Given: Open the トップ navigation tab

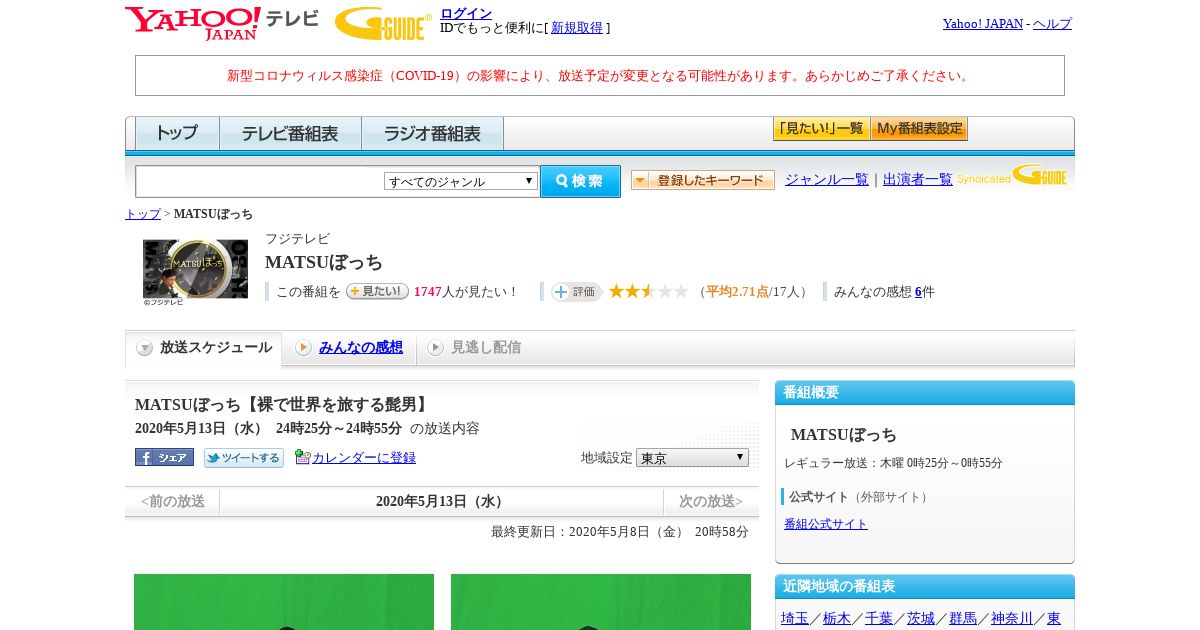Looking at the screenshot, I should point(177,133).
